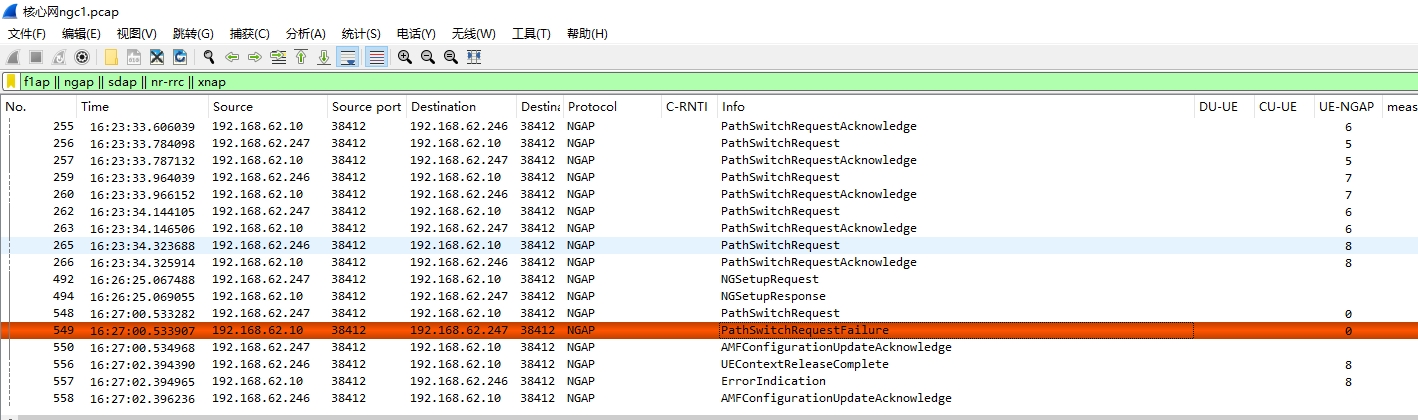The width and height of the screenshot is (1418, 420).
Task: Go back with the left green arrow
Action: tap(232, 57)
